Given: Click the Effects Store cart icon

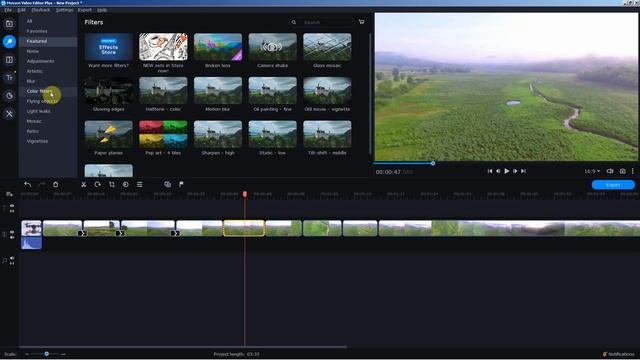Looking at the screenshot, I should tap(361, 22).
